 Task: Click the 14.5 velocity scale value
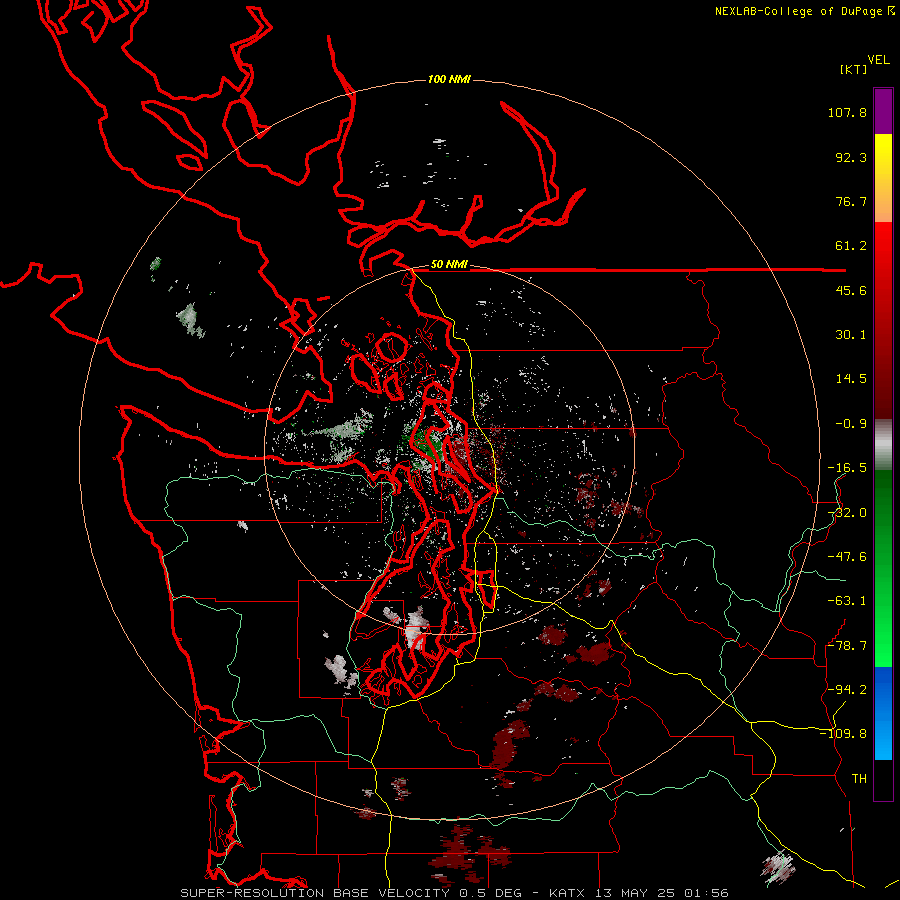(x=851, y=379)
